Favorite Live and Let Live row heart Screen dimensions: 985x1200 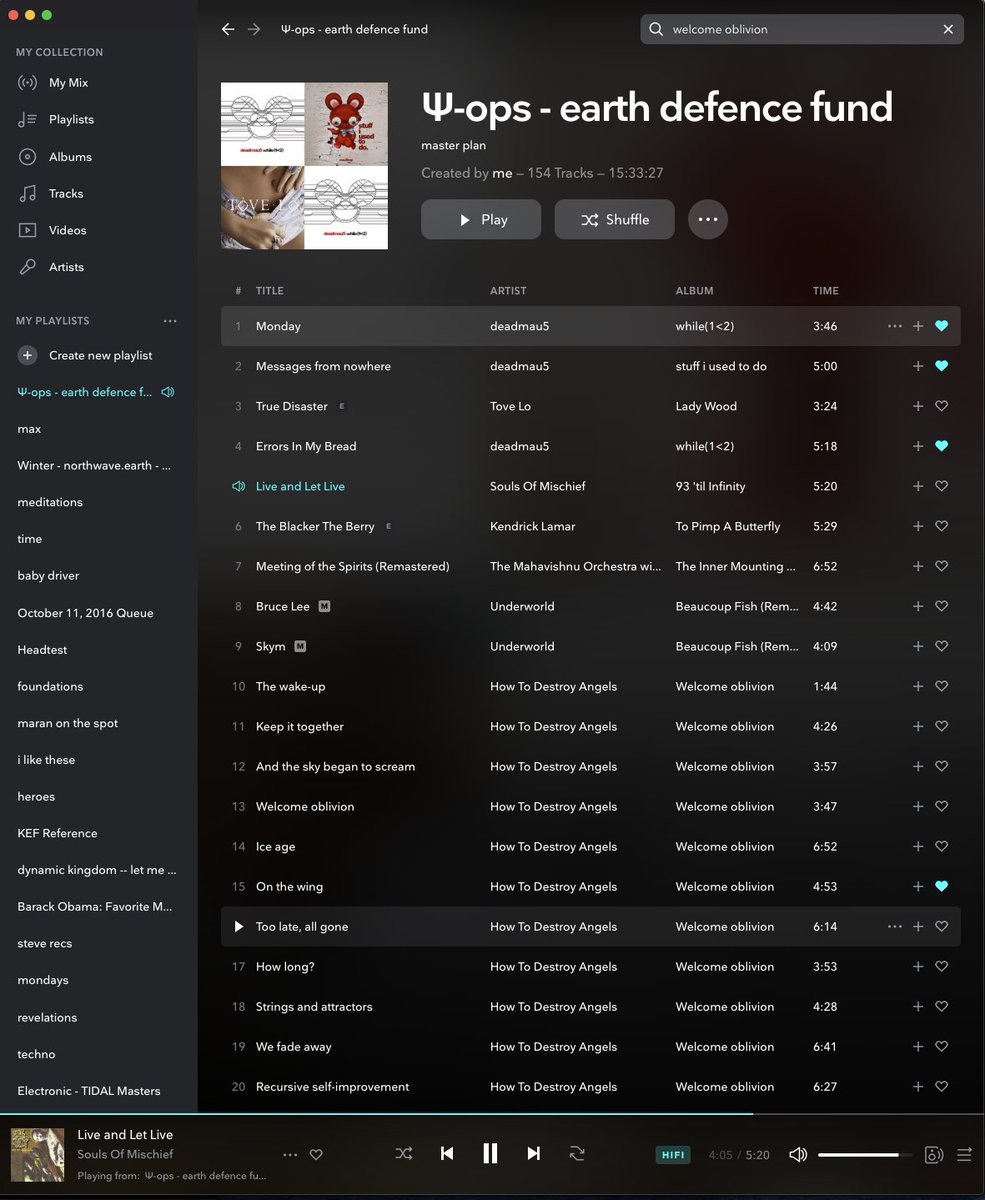click(941, 486)
